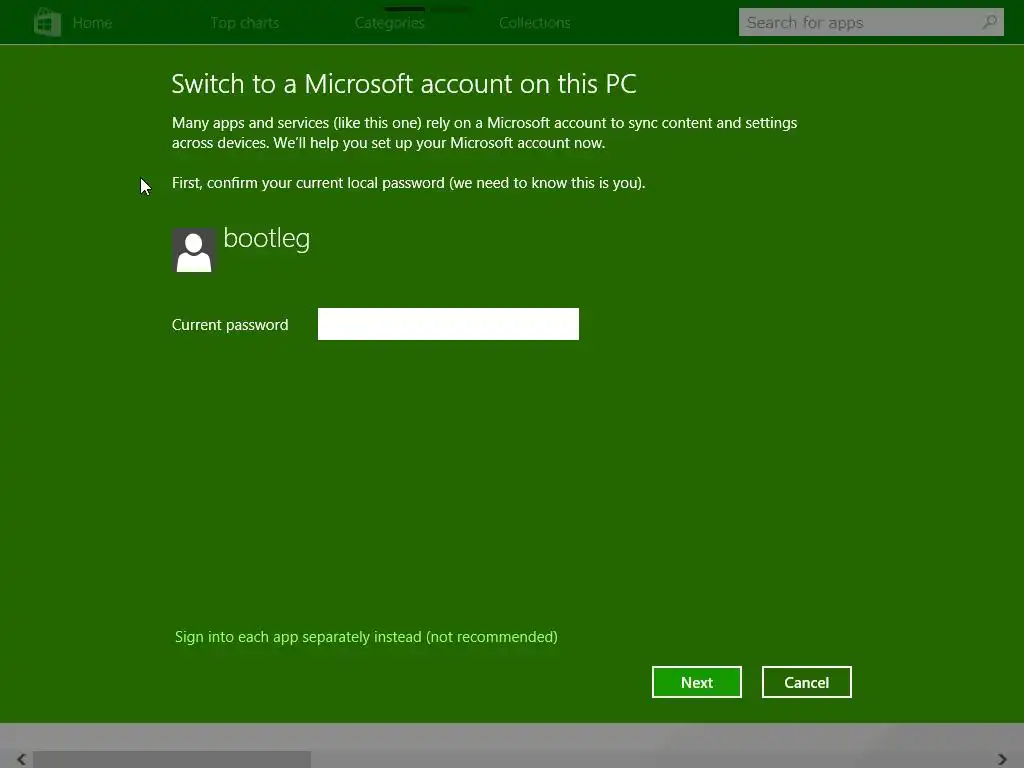Click the scrollbar left arrow

pos(22,759)
